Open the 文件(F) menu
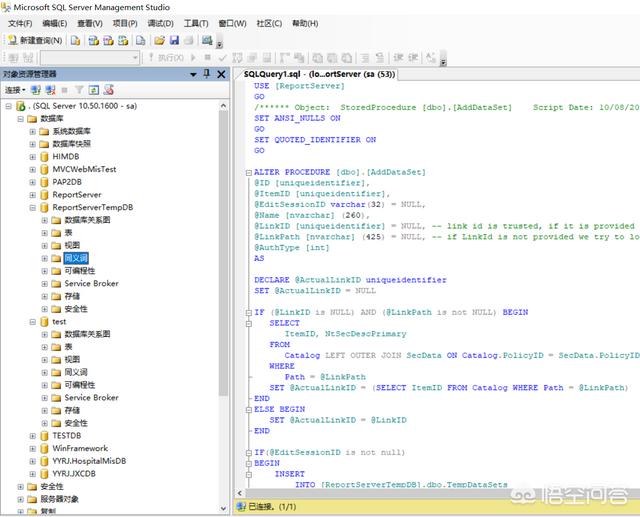 click(x=20, y=23)
